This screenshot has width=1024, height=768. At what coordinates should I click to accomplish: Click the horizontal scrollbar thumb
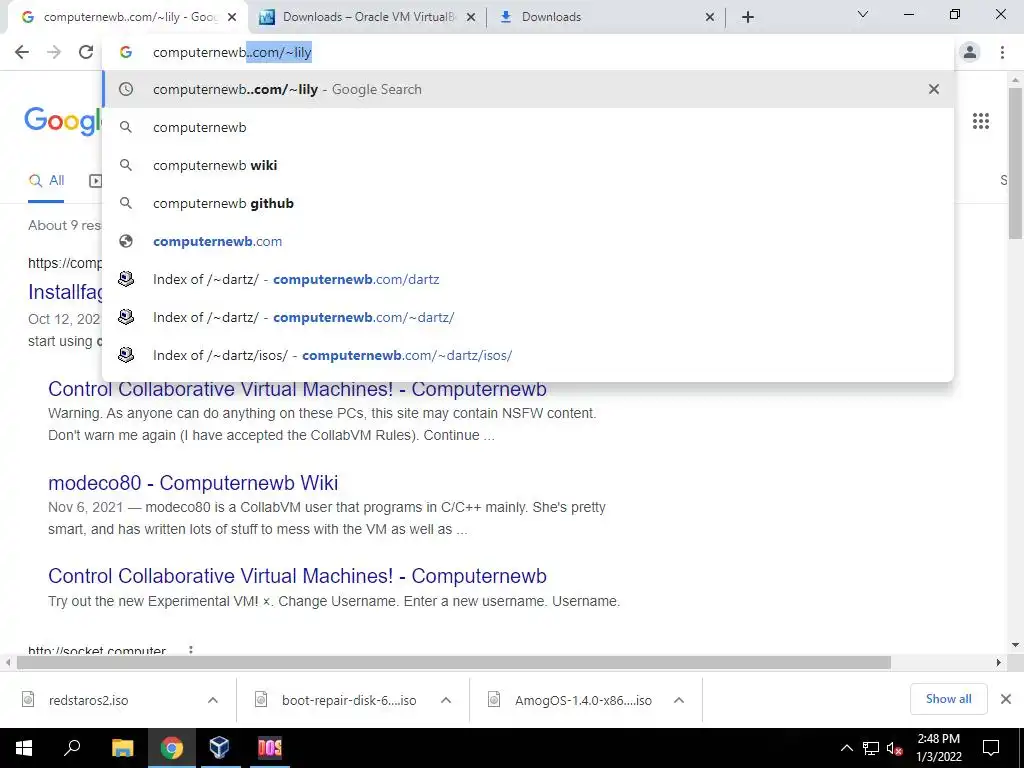(x=454, y=663)
